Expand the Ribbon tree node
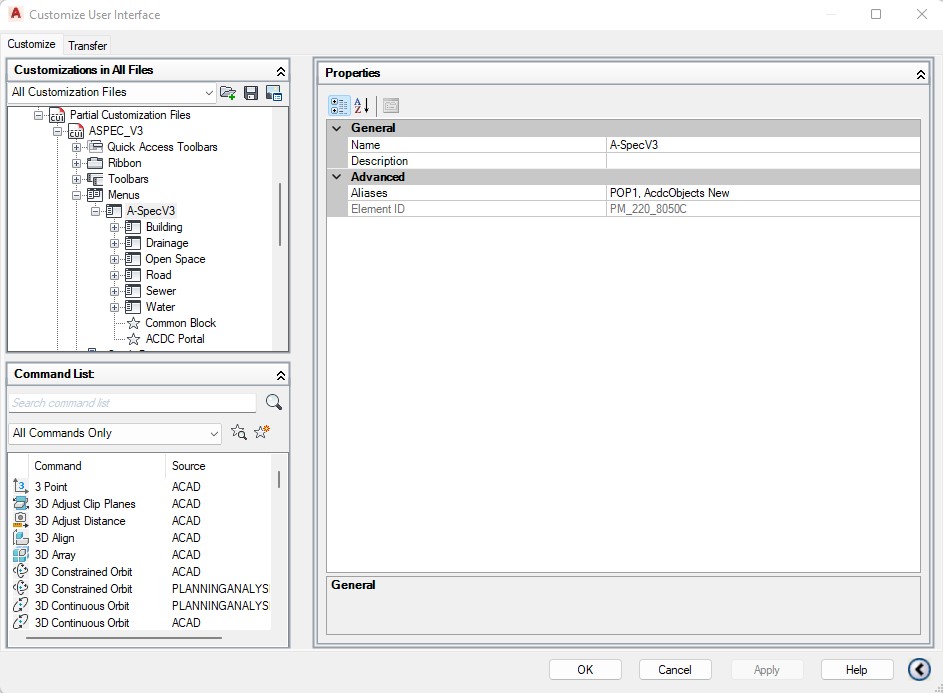This screenshot has height=693, width=943. [76, 163]
